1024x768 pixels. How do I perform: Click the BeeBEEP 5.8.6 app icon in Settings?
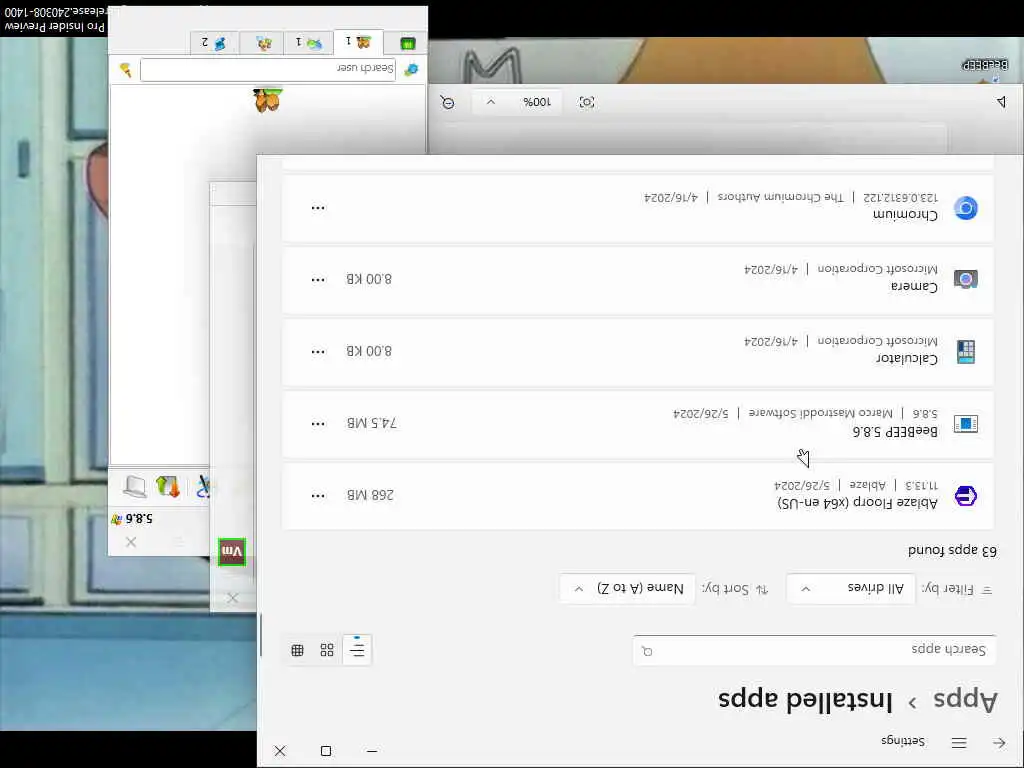[965, 424]
